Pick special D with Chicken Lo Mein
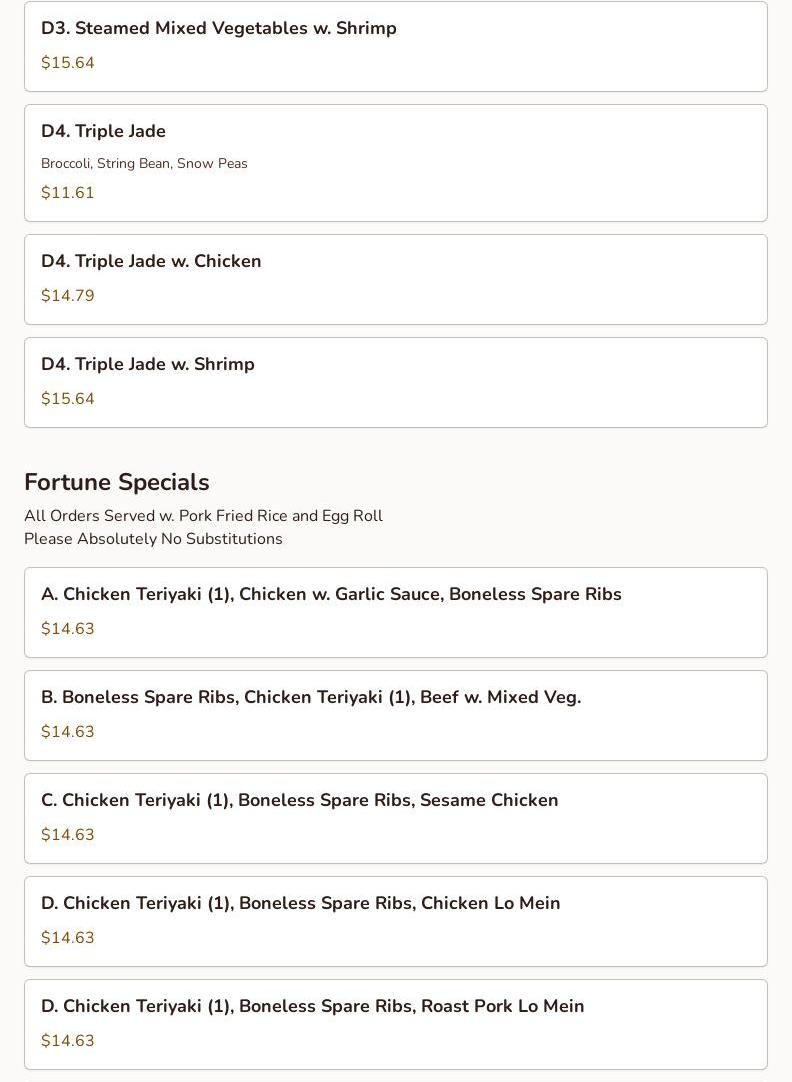The image size is (792, 1082). tap(395, 921)
